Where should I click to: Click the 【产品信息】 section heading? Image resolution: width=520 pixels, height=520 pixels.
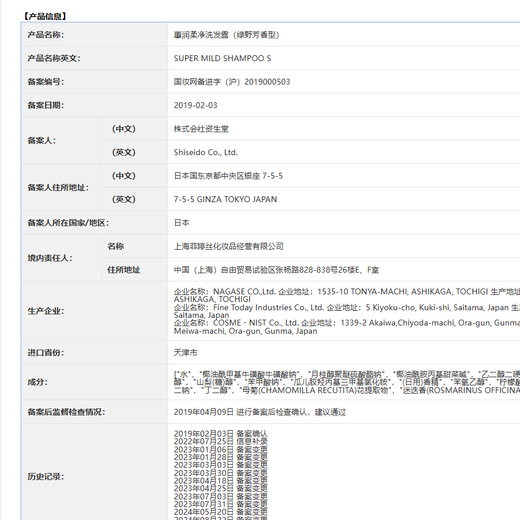coord(45,16)
